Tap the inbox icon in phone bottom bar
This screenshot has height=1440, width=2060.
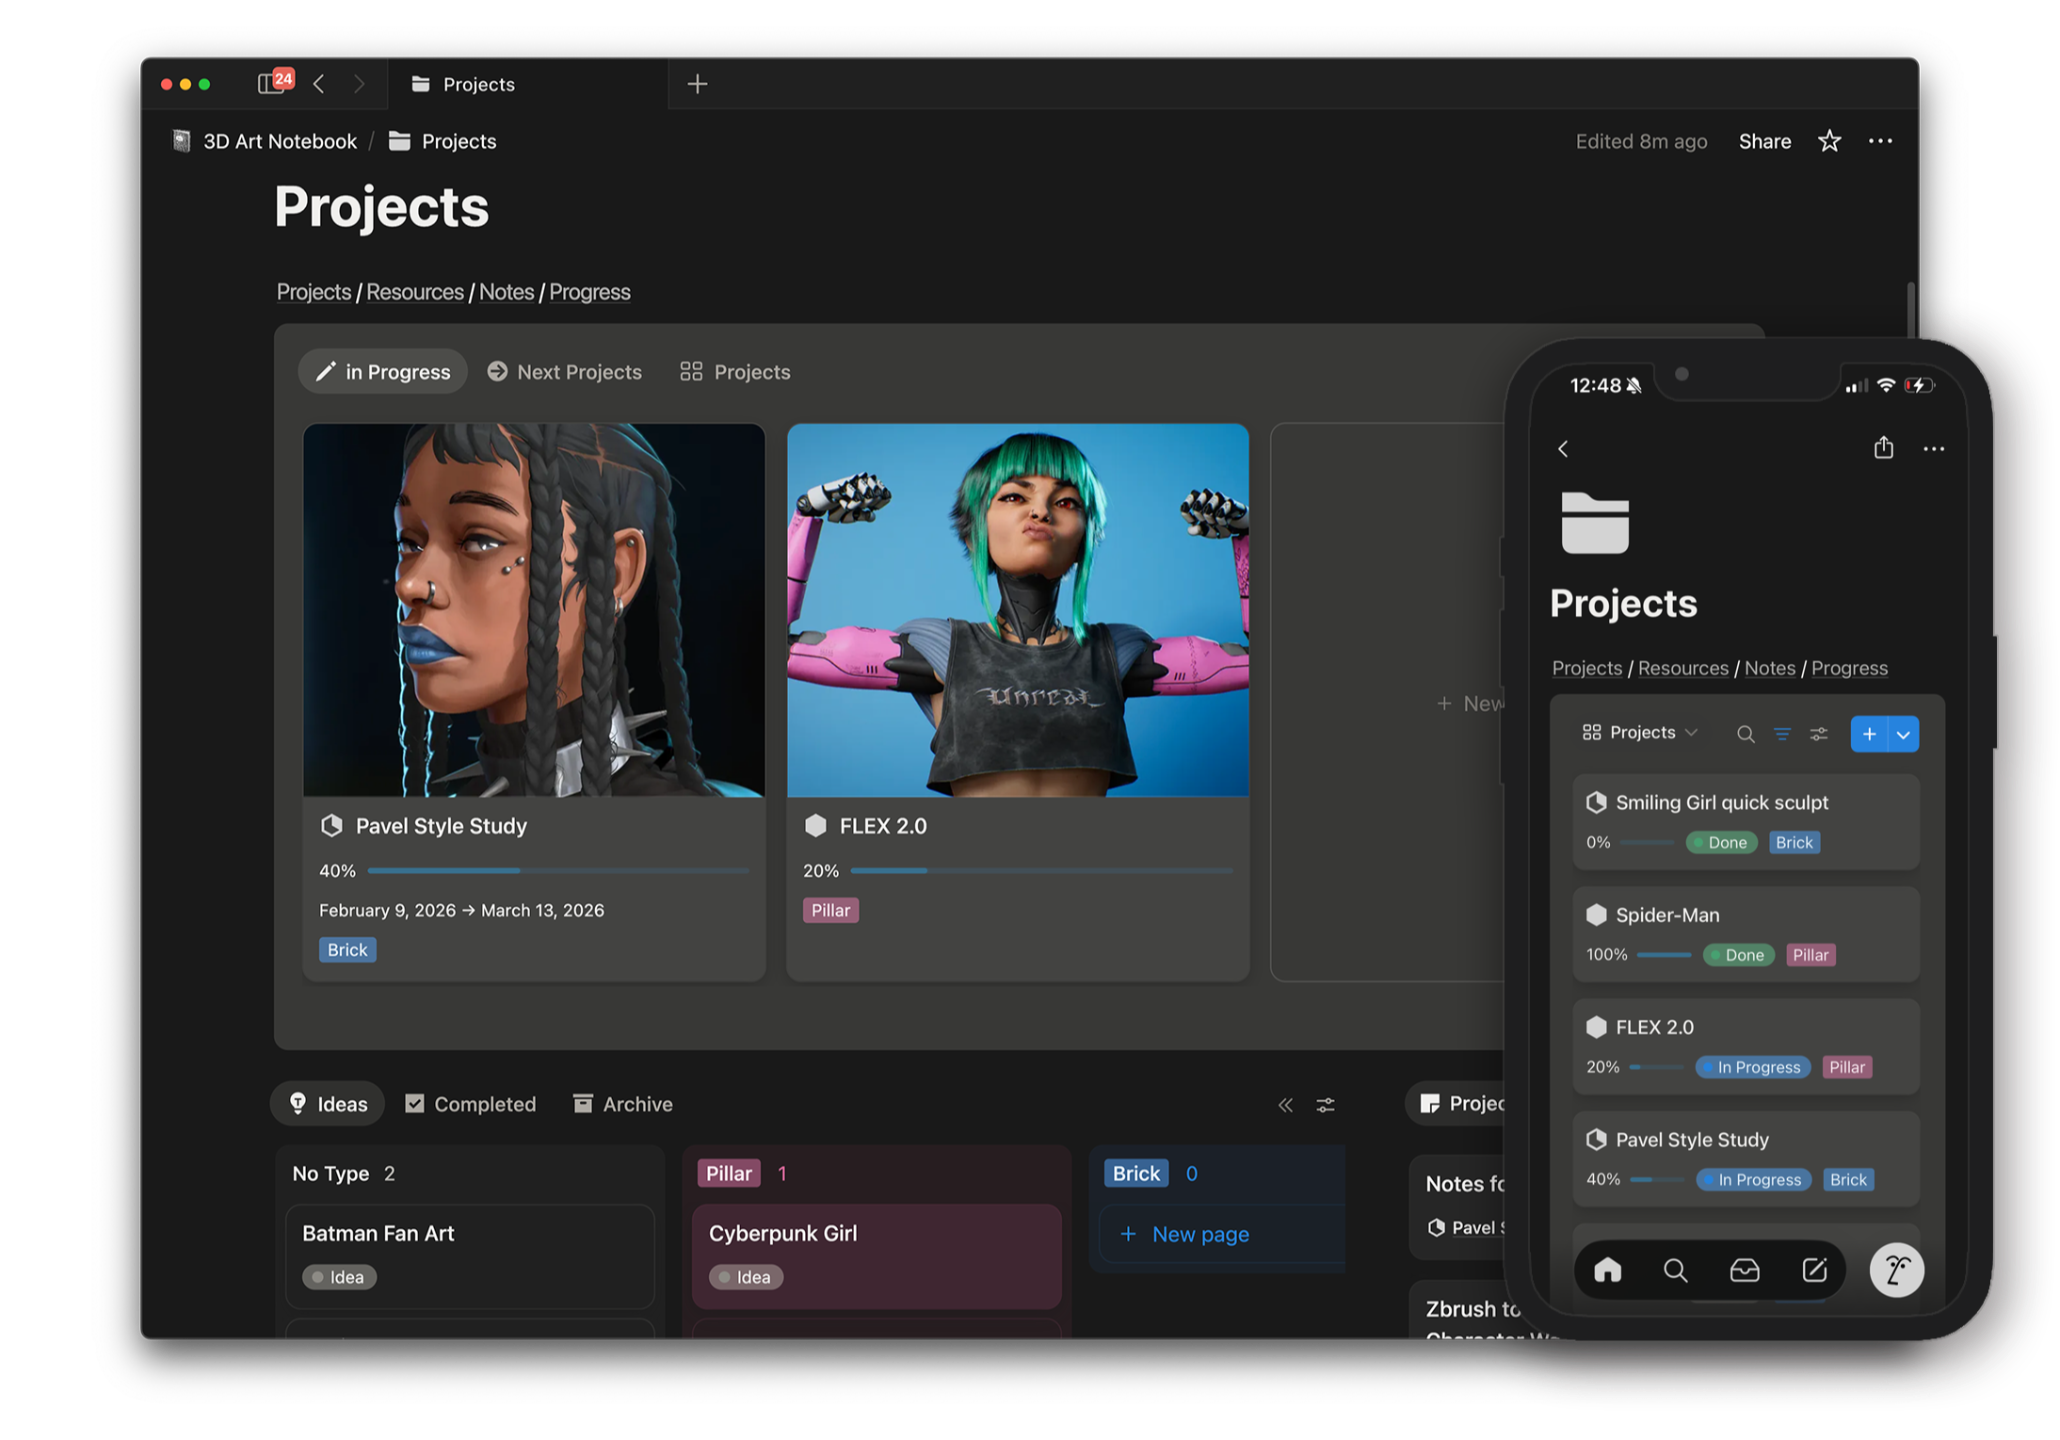point(1744,1270)
